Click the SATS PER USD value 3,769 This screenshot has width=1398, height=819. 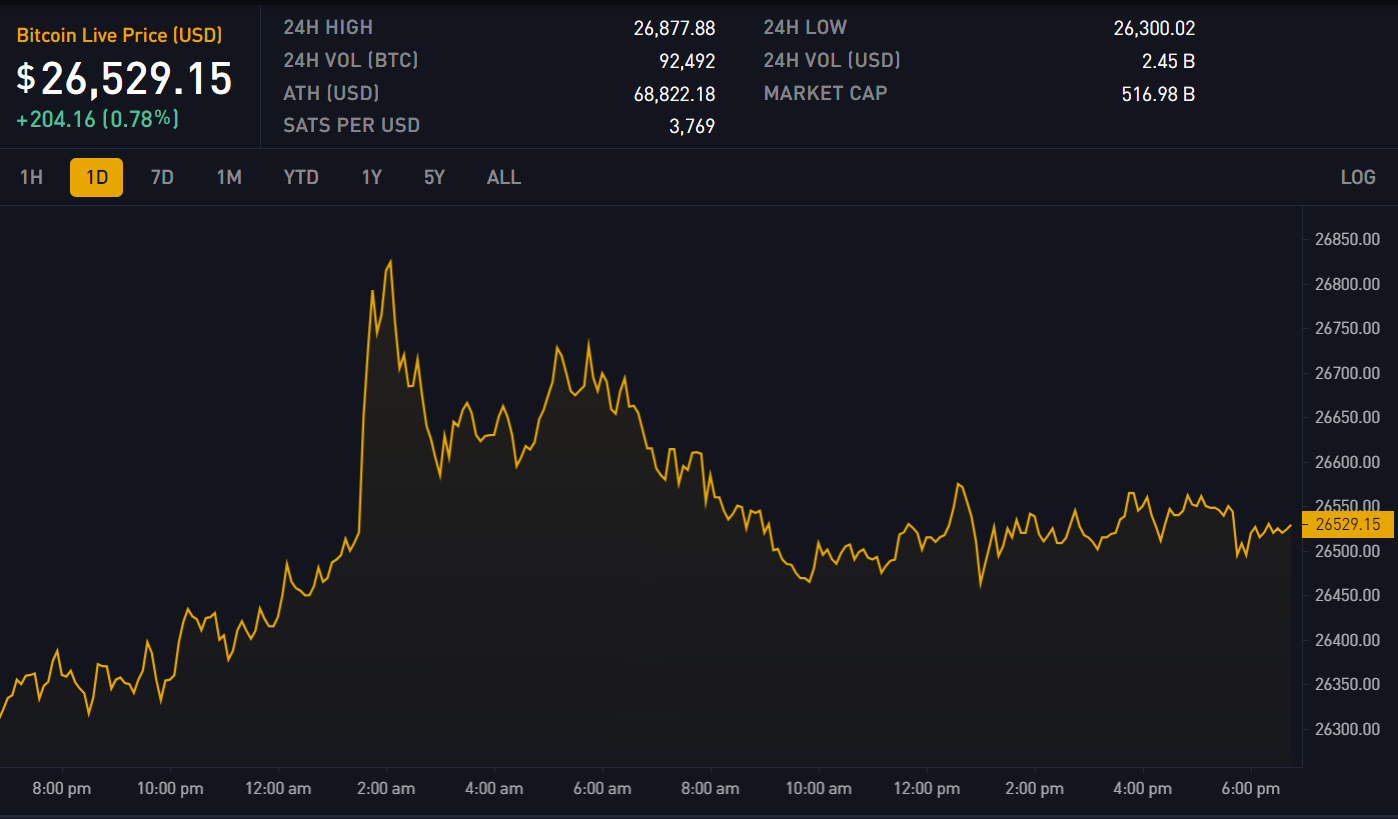[x=691, y=126]
